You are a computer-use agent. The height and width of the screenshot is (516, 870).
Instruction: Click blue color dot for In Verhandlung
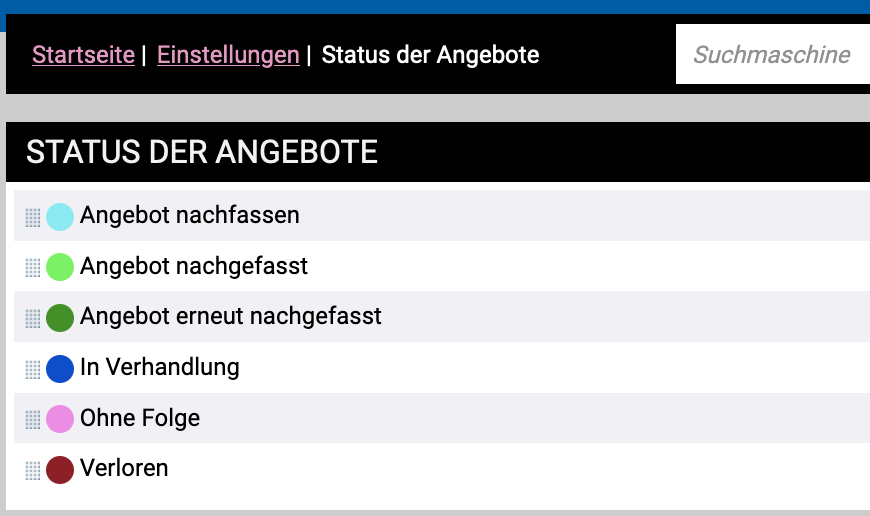click(x=60, y=368)
